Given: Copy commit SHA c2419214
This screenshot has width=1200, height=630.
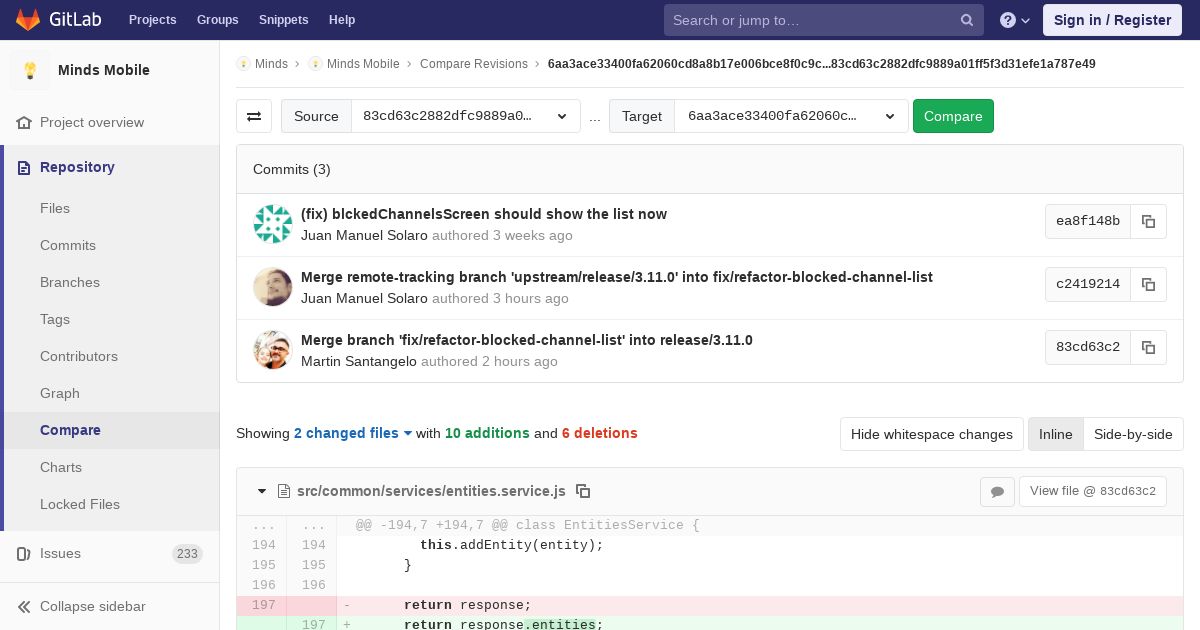Looking at the screenshot, I should tap(1148, 284).
